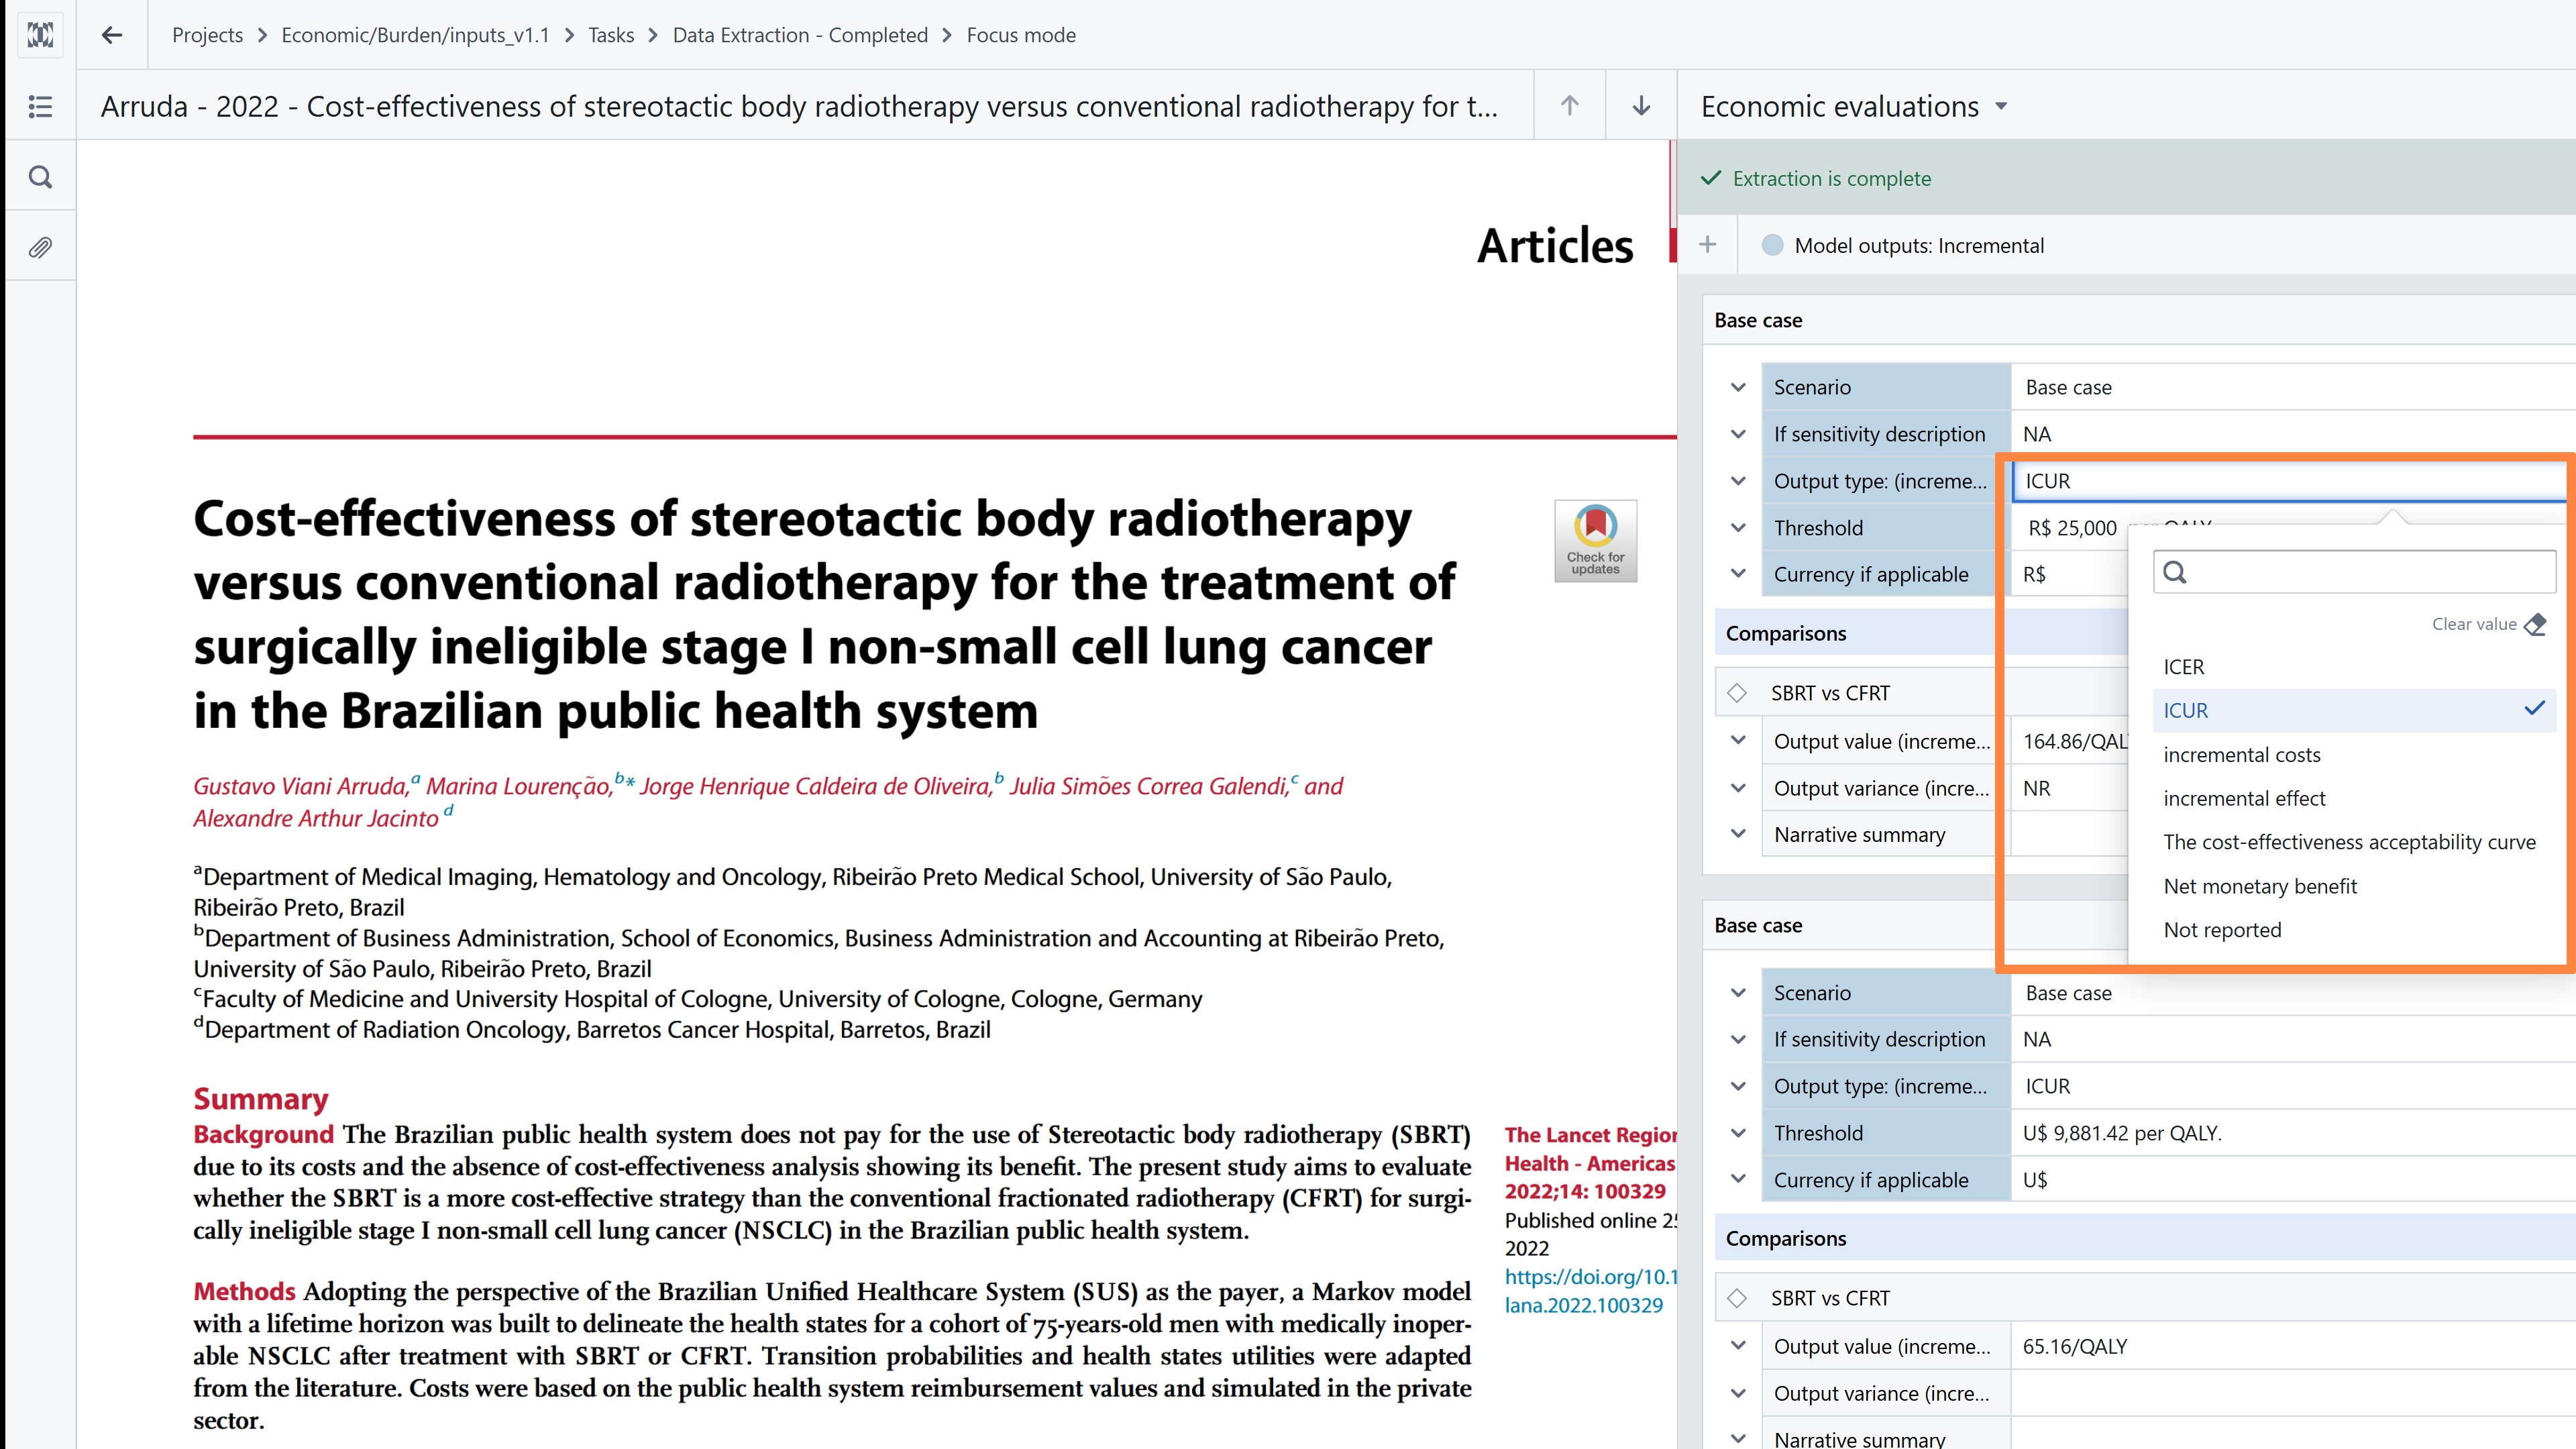This screenshot has height=1449, width=2576.
Task: Click the first Comparisons section header
Action: tap(1786, 633)
